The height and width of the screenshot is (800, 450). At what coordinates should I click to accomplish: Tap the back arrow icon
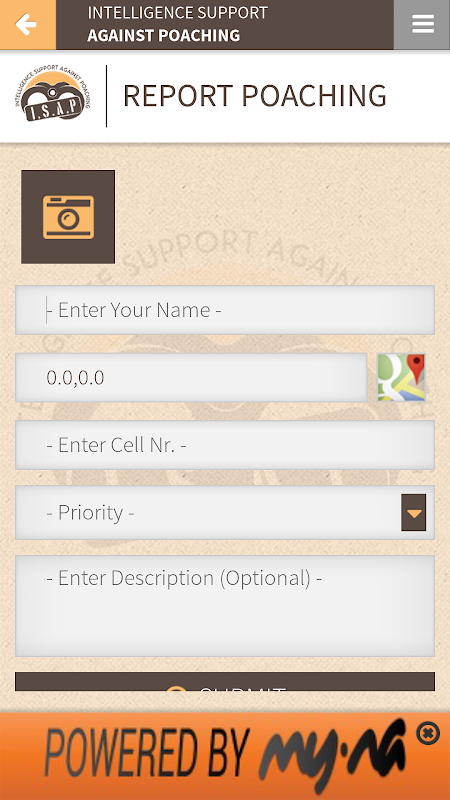point(26,24)
